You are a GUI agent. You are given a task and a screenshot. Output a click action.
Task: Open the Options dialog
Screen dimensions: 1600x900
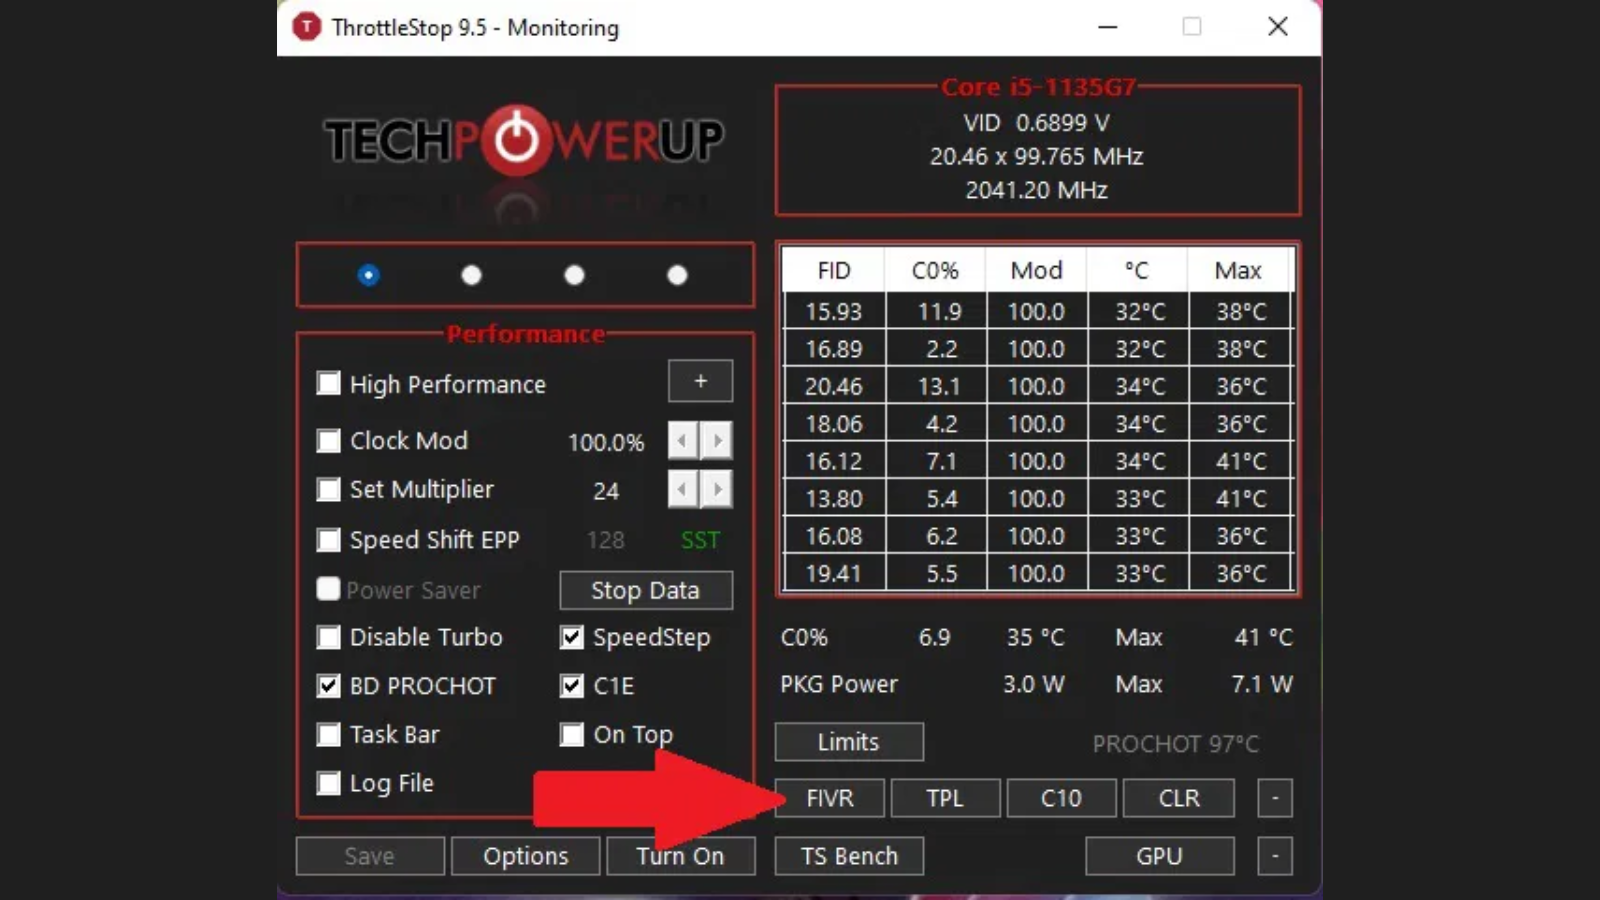[x=526, y=856]
